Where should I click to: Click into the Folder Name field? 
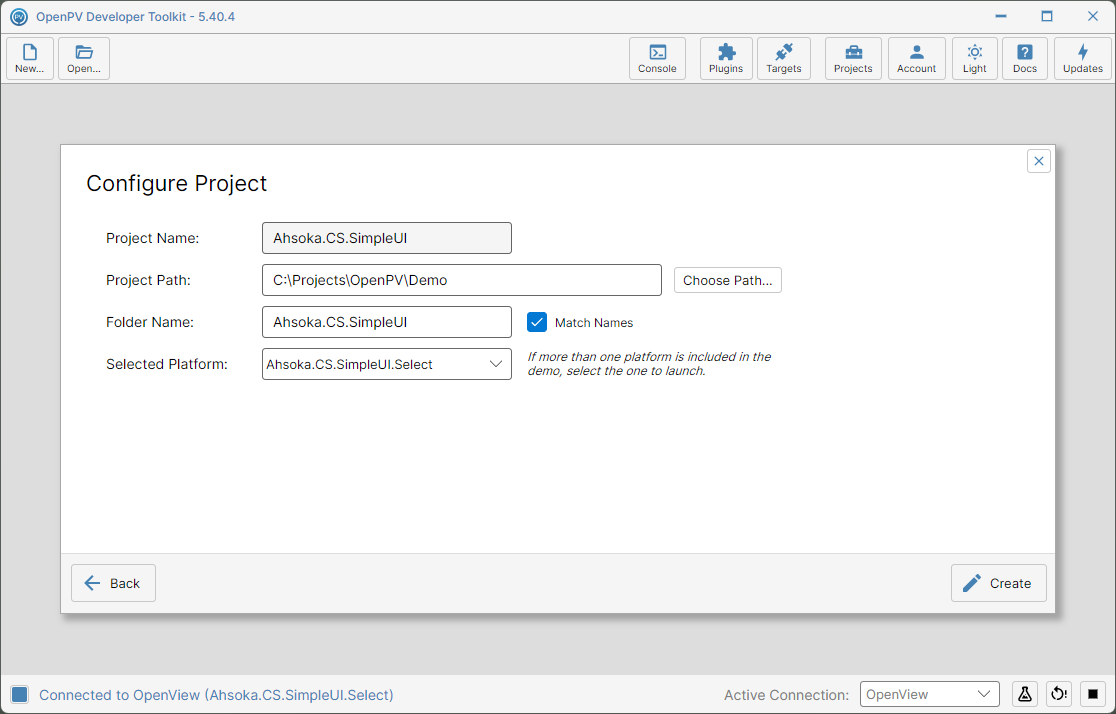(386, 322)
